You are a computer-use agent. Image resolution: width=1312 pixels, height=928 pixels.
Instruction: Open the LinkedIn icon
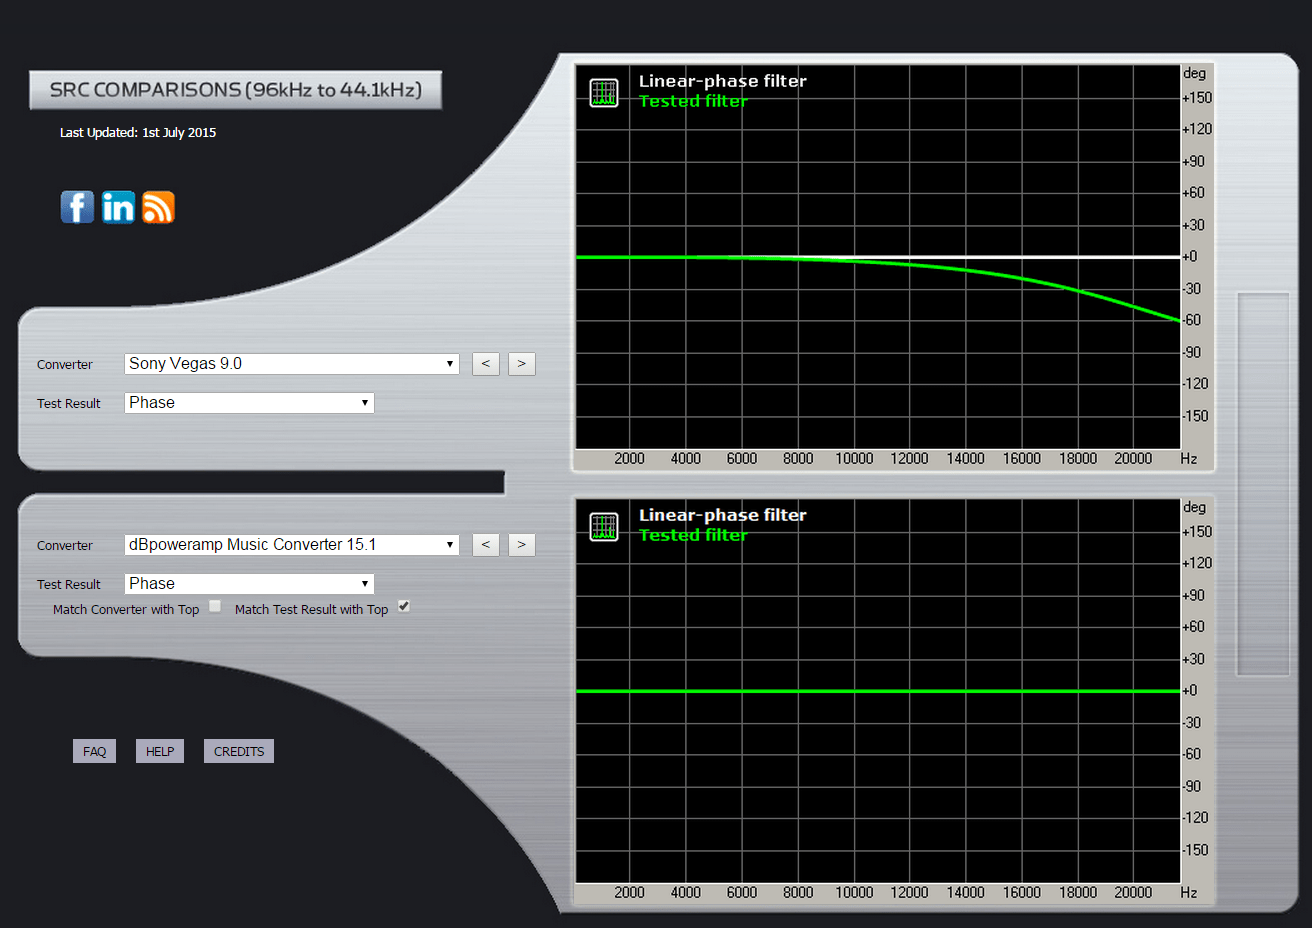click(117, 207)
